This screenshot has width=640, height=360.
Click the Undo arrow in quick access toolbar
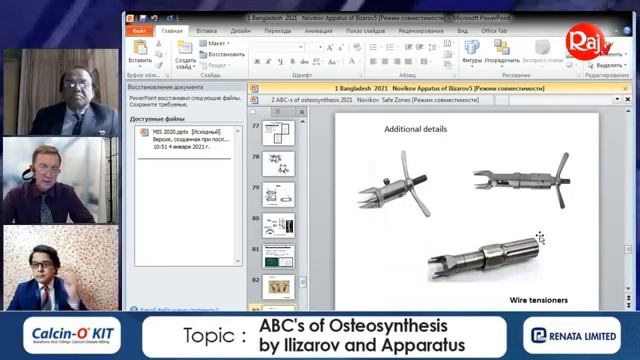pos(154,18)
